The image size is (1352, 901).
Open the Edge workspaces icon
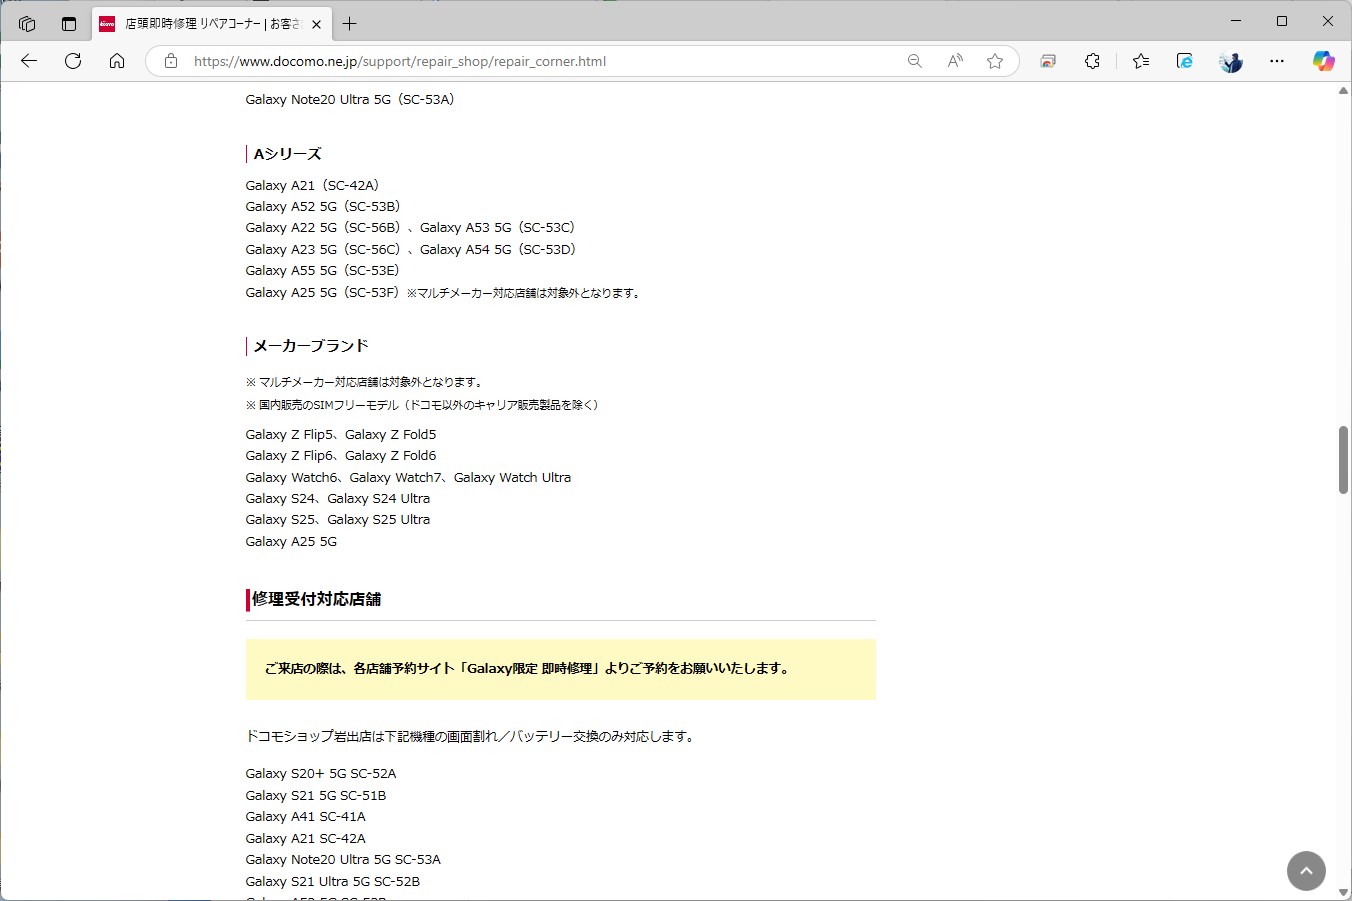tap(27, 23)
